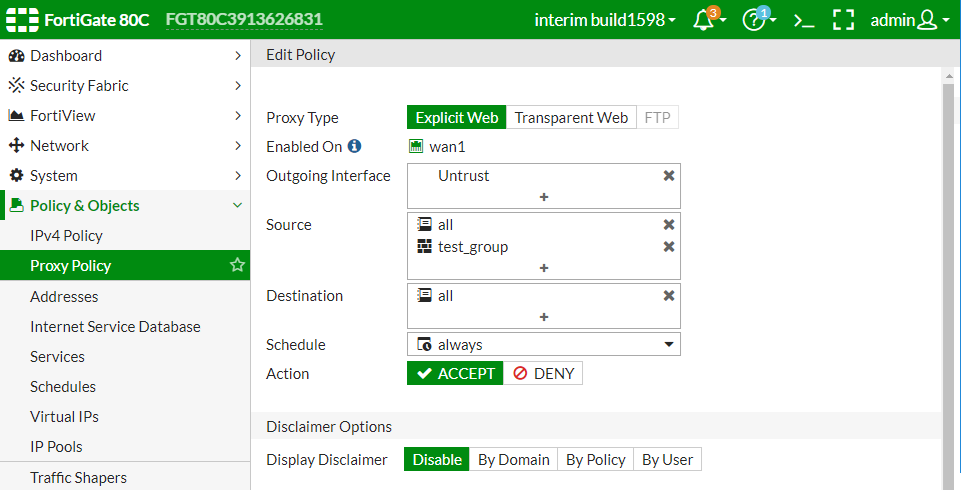Open the help question mark menu
Screen dimensions: 961x490
(x=755, y=20)
